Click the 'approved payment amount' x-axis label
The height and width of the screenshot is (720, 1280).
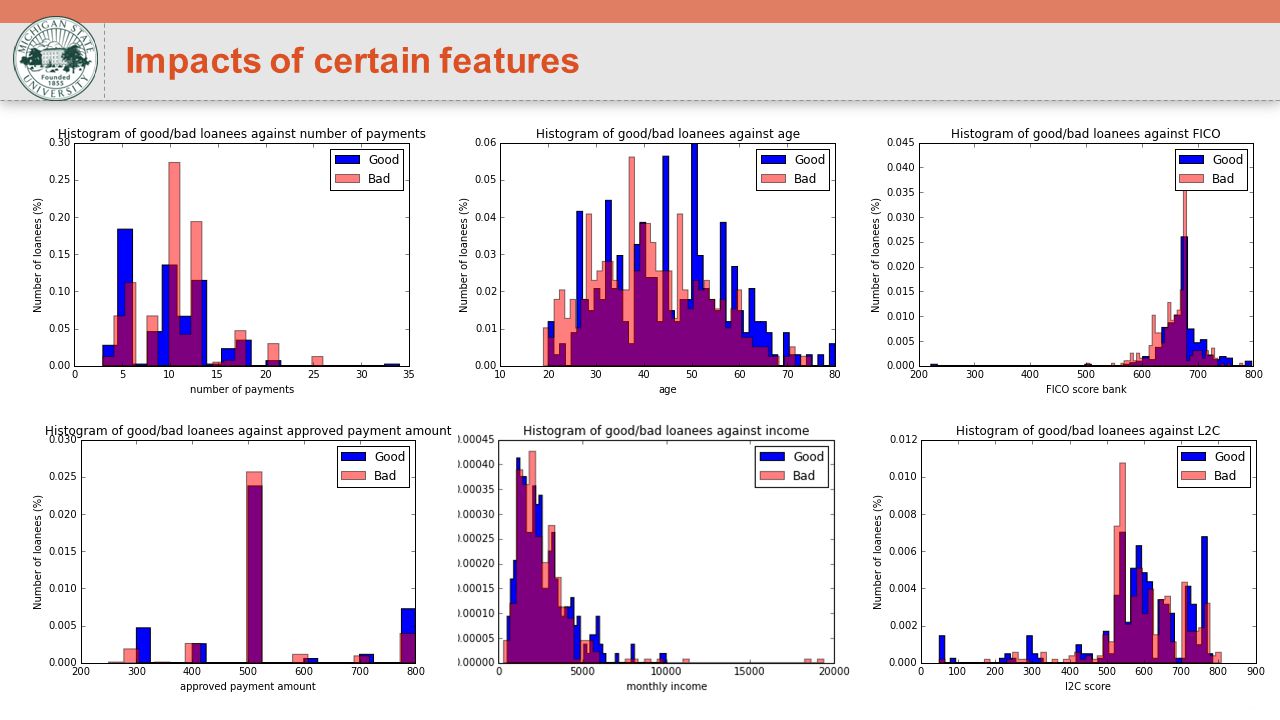(x=248, y=687)
